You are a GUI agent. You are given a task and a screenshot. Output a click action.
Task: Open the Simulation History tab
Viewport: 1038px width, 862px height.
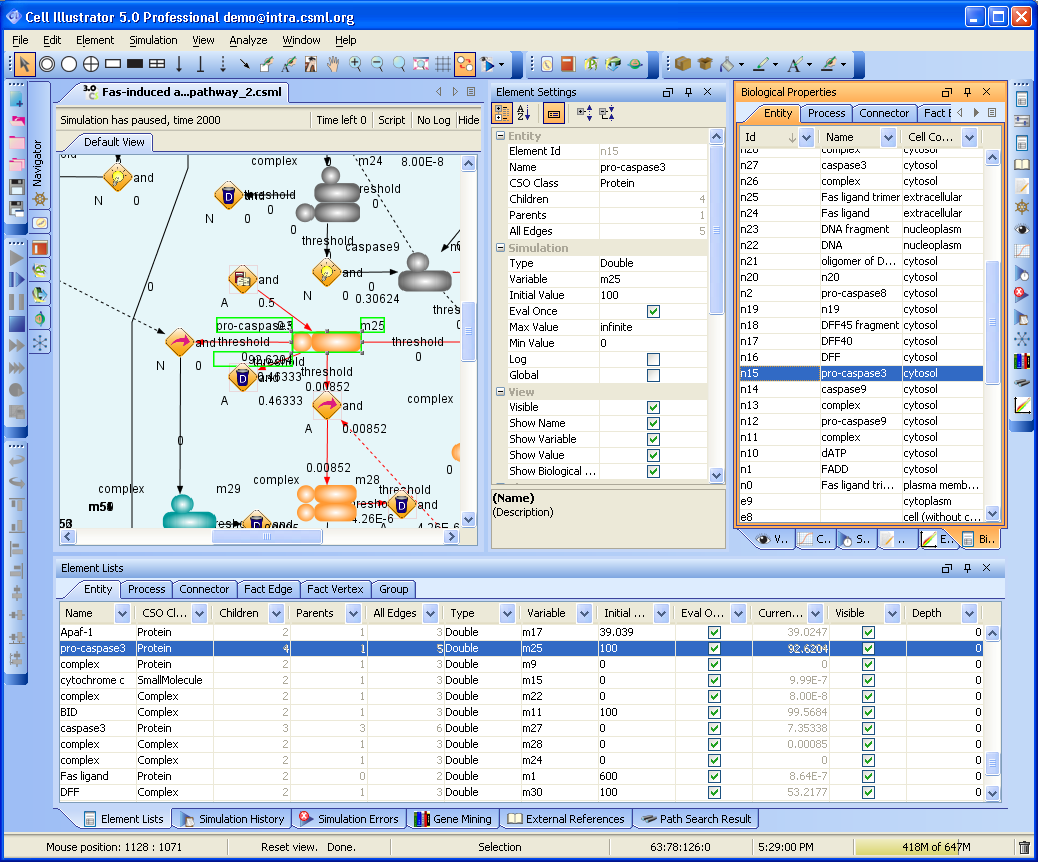(x=233, y=819)
